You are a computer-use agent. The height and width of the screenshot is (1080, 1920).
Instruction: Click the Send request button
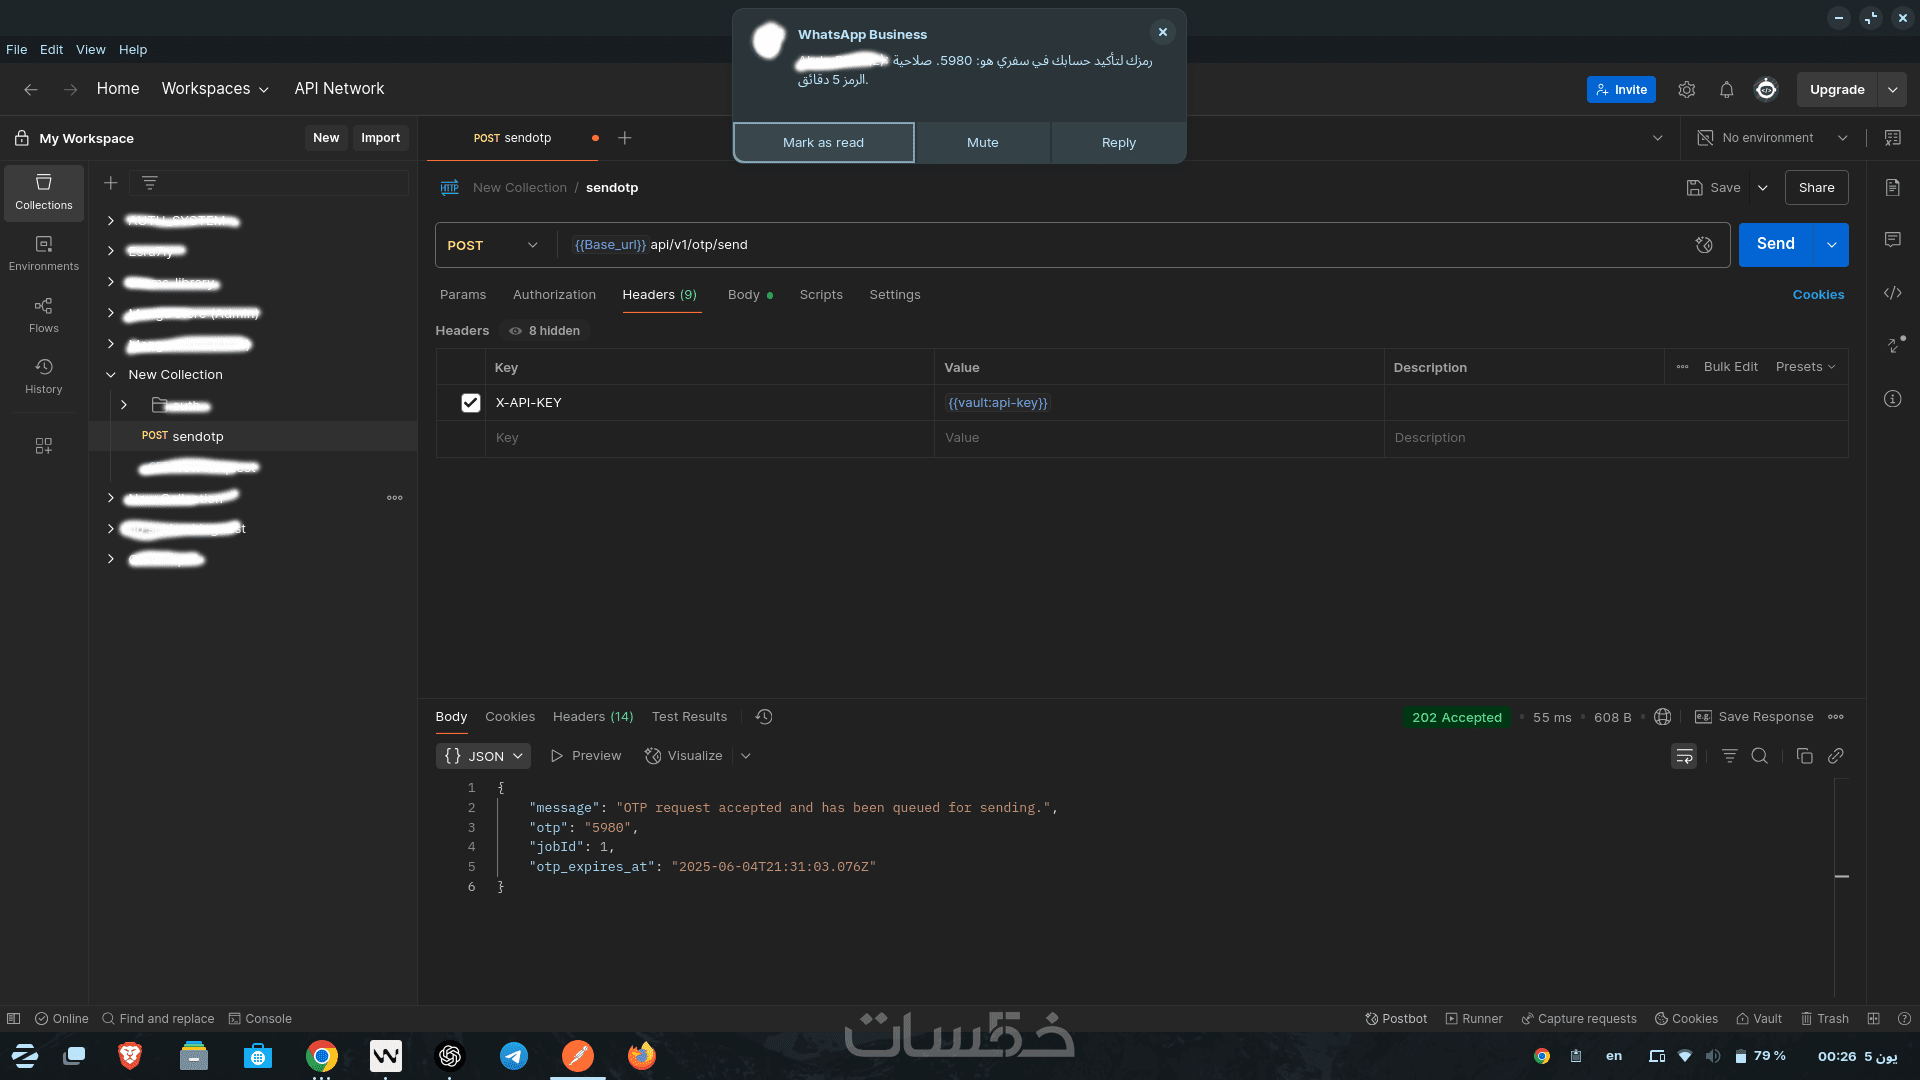click(x=1775, y=245)
